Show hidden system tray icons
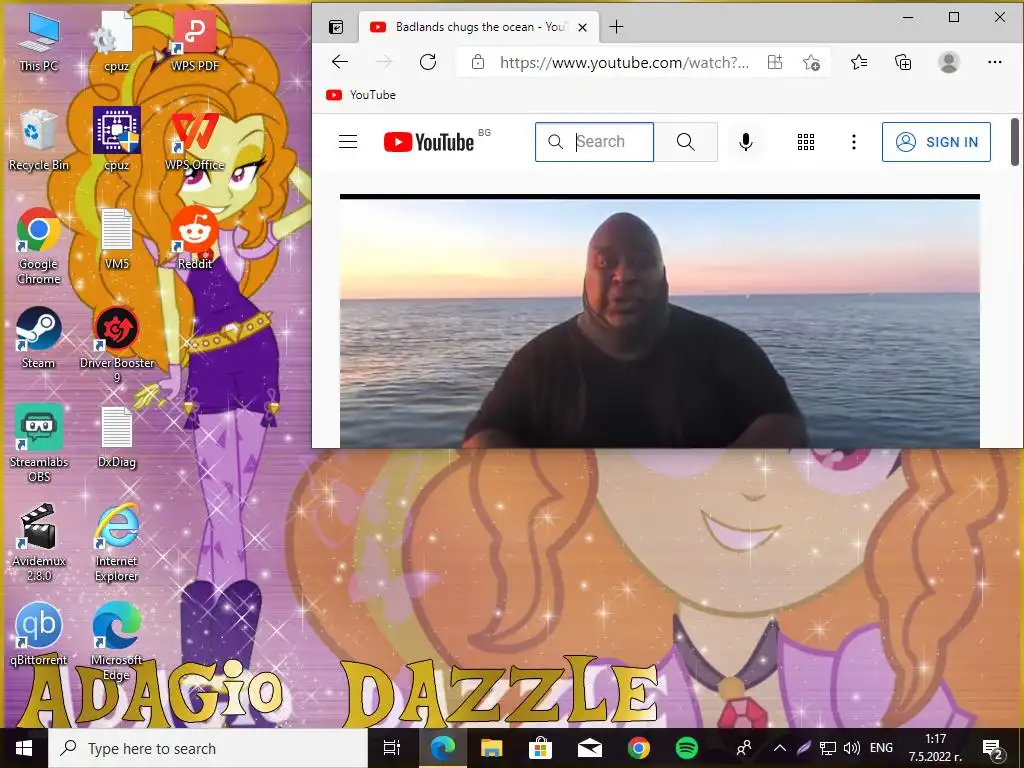Image resolution: width=1024 pixels, height=768 pixels. click(779, 748)
